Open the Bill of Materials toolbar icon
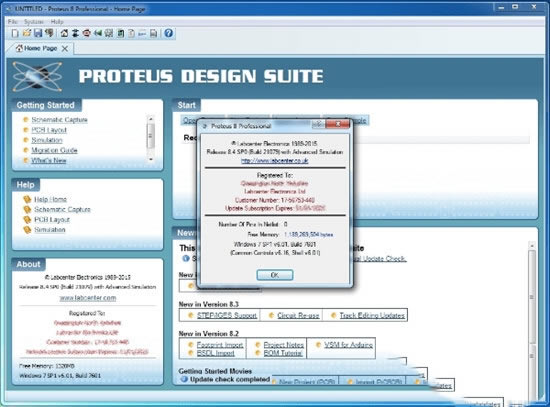 tap(131, 33)
